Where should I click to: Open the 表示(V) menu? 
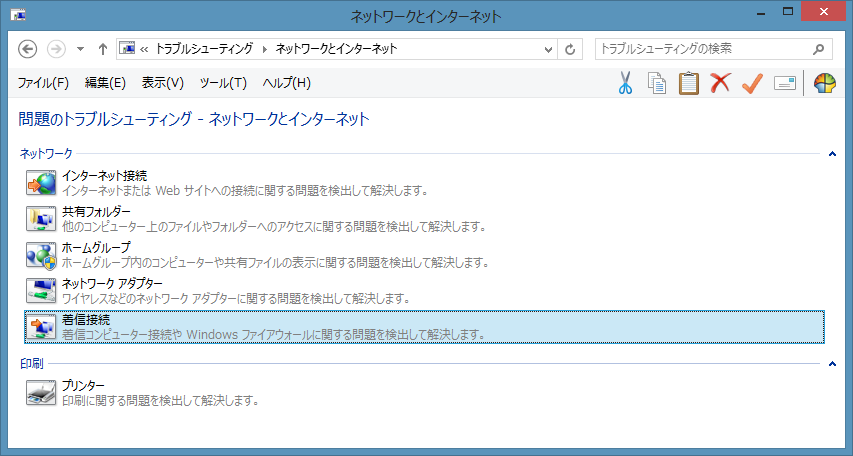click(x=163, y=83)
